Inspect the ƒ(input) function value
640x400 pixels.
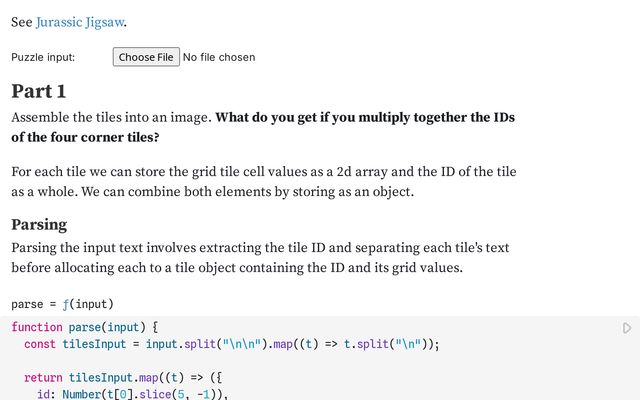[x=85, y=304]
